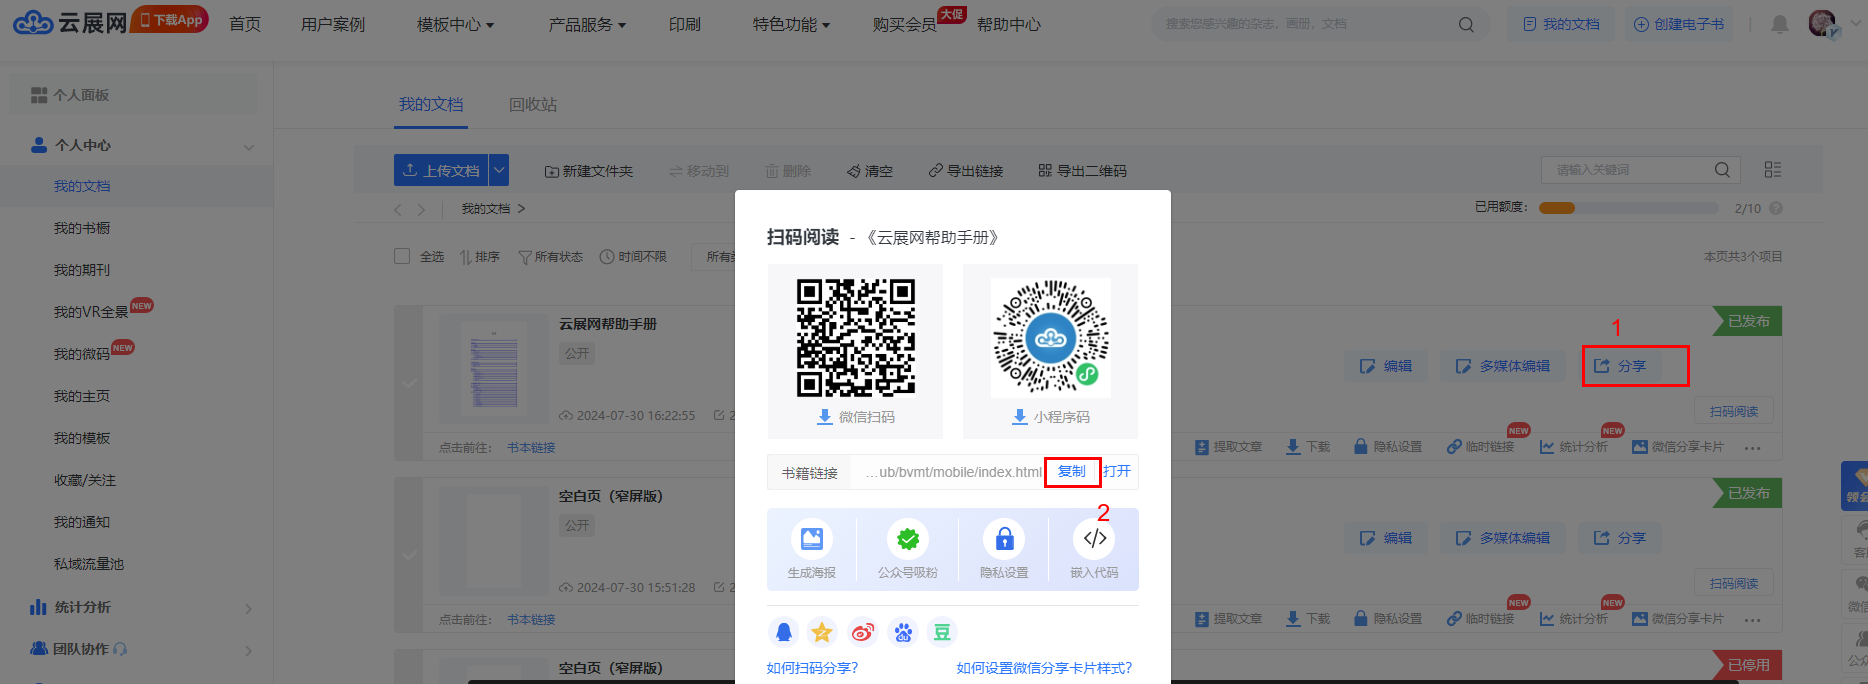Open the 公众号吸粉 icon
Viewport: 1868px width, 684px height.
pos(907,540)
